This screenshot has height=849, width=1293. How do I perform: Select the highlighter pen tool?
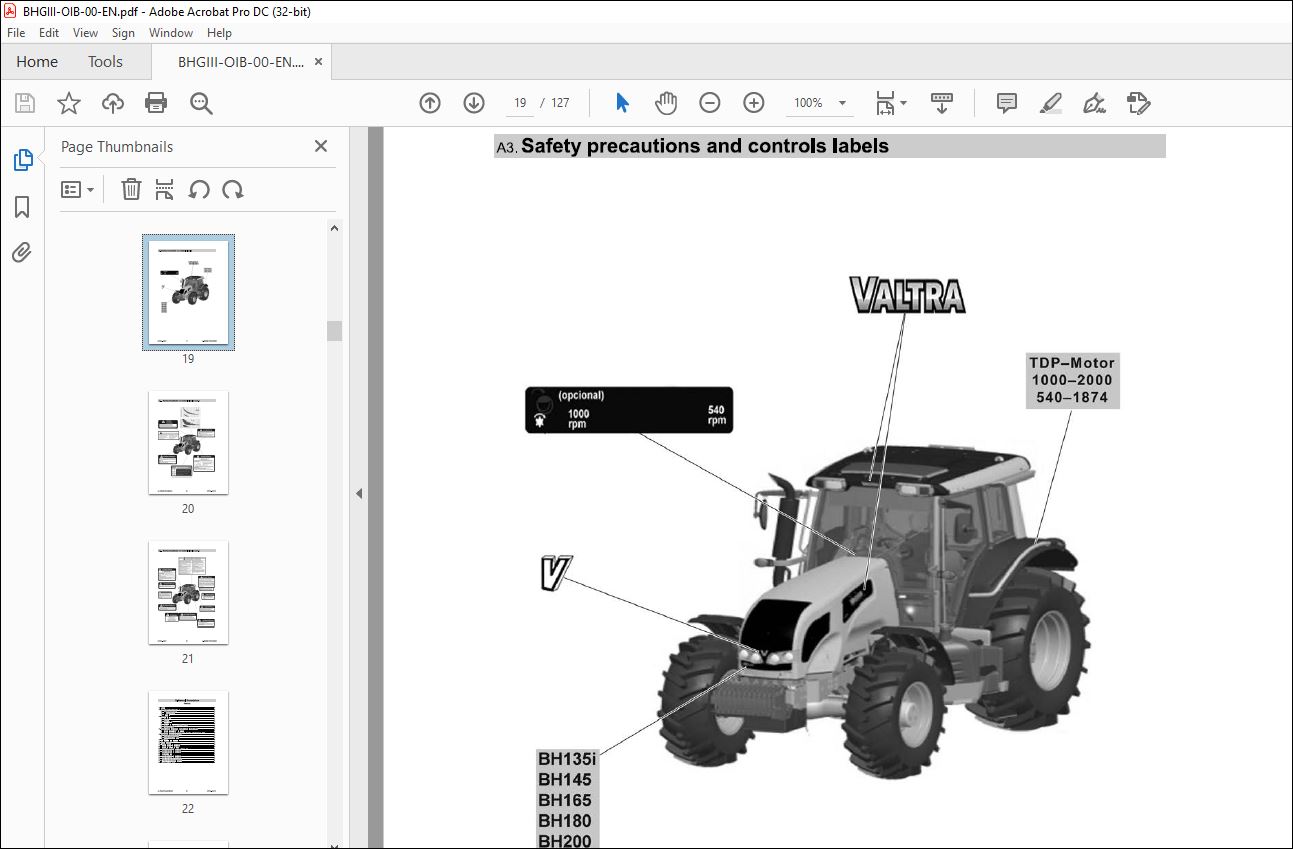click(x=1051, y=103)
